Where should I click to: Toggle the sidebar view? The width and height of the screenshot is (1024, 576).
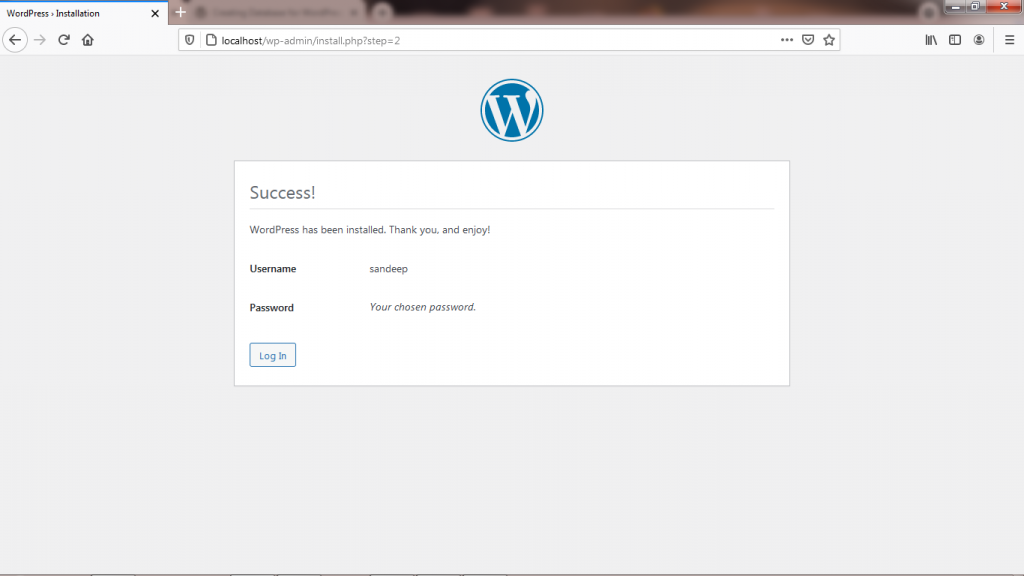(x=955, y=40)
